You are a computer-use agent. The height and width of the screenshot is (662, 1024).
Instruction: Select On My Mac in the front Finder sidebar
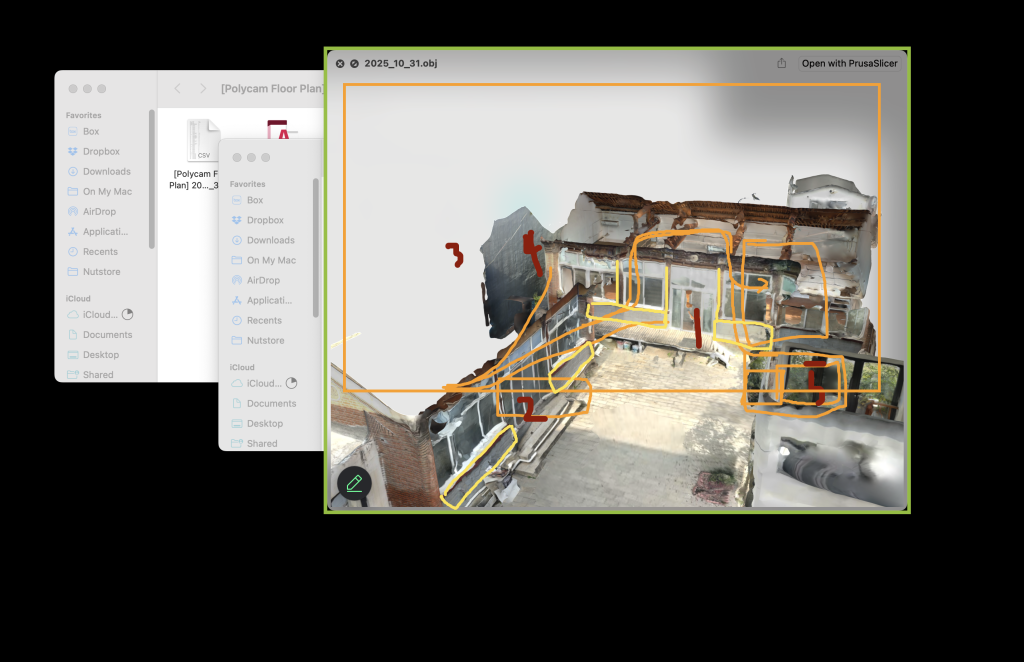[x=271, y=260]
